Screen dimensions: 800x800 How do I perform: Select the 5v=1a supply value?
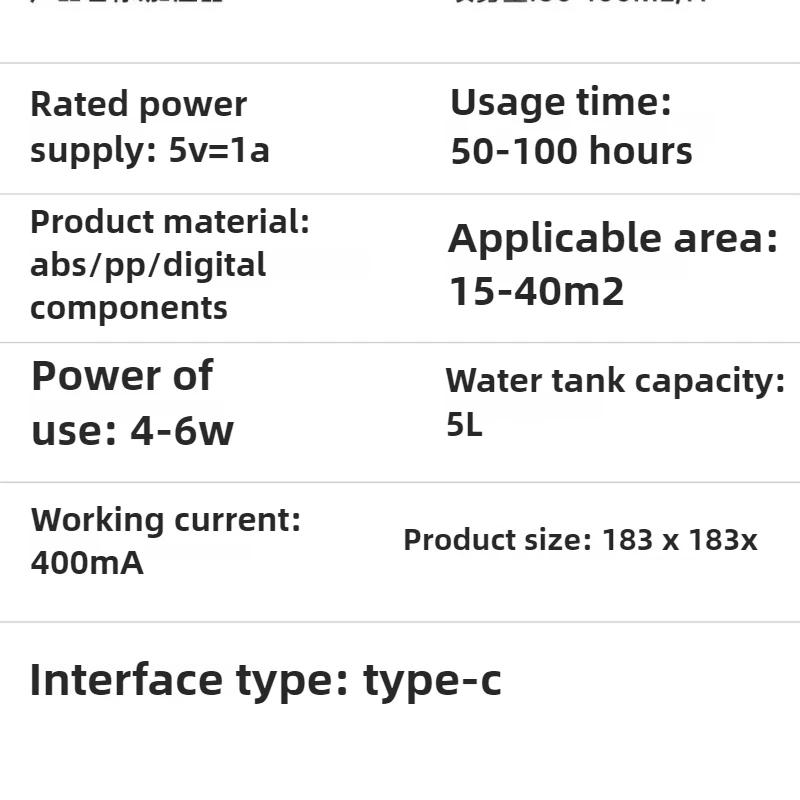(219, 151)
